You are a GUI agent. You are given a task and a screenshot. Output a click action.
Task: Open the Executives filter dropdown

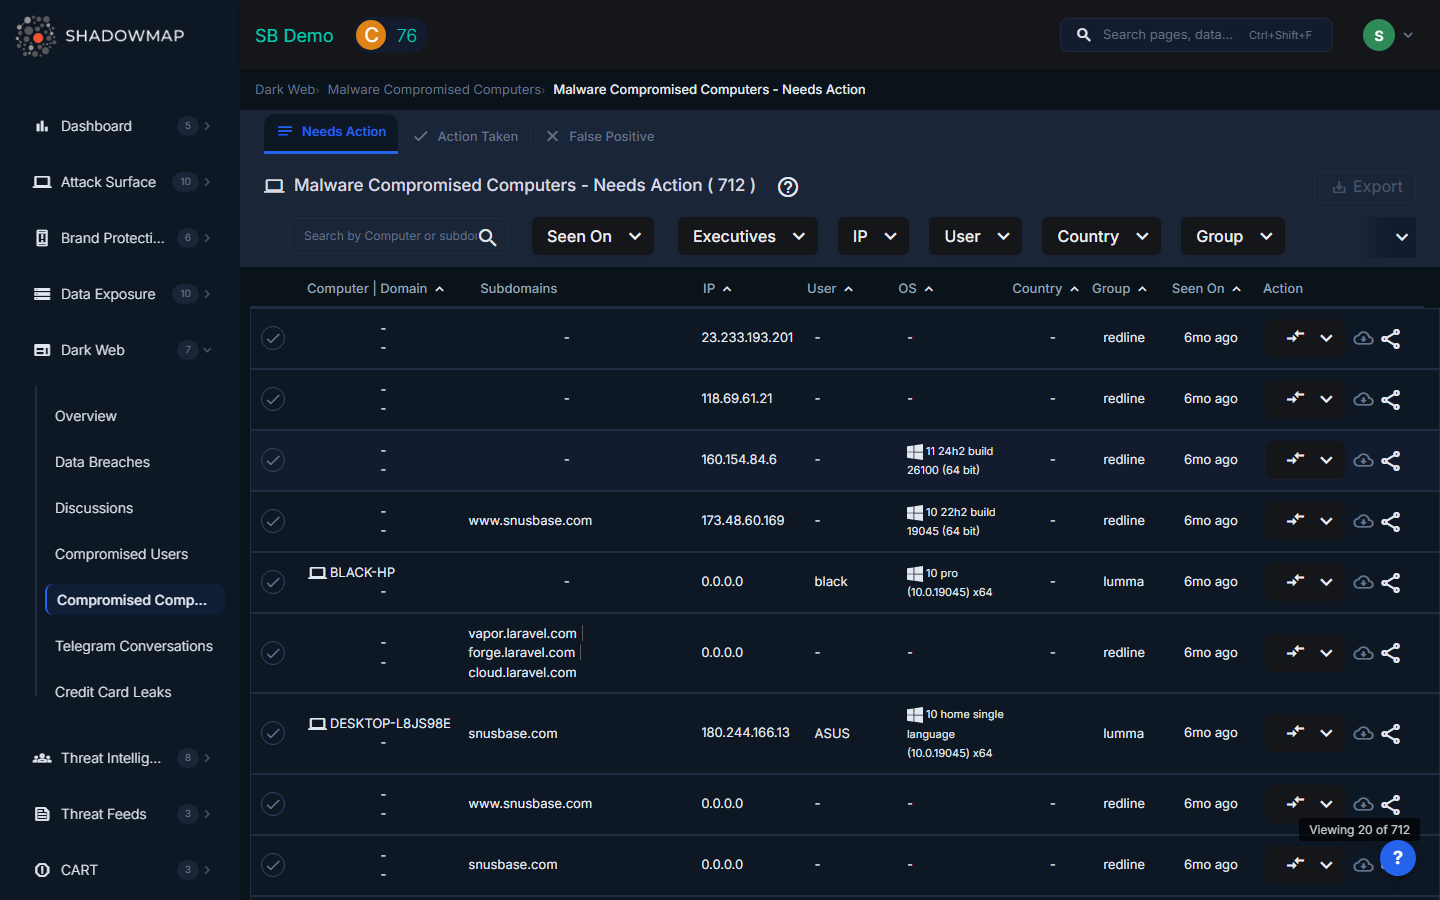[747, 237]
